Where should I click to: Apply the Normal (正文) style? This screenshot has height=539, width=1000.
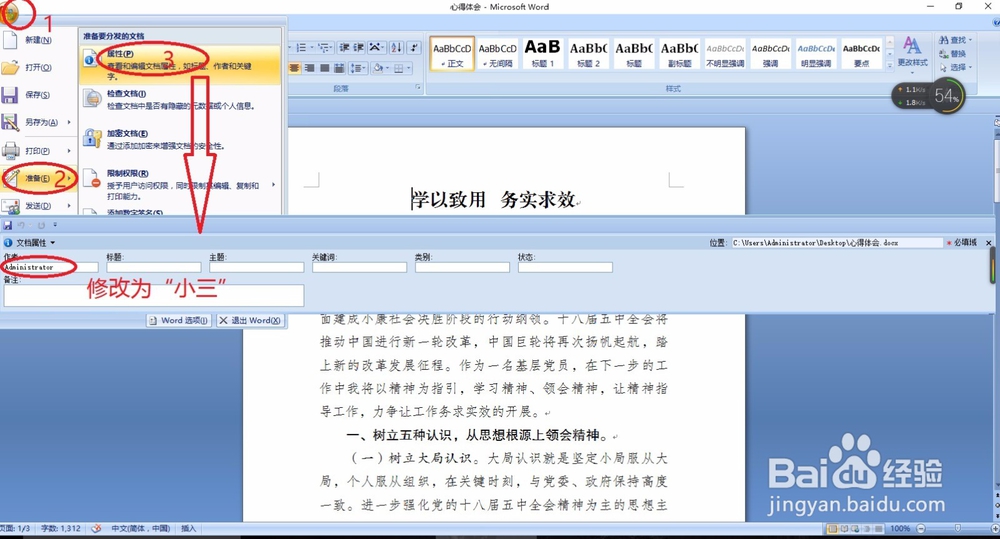click(452, 53)
